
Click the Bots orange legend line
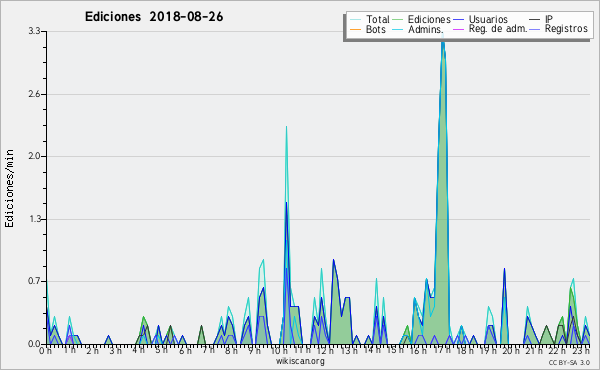tap(355, 29)
